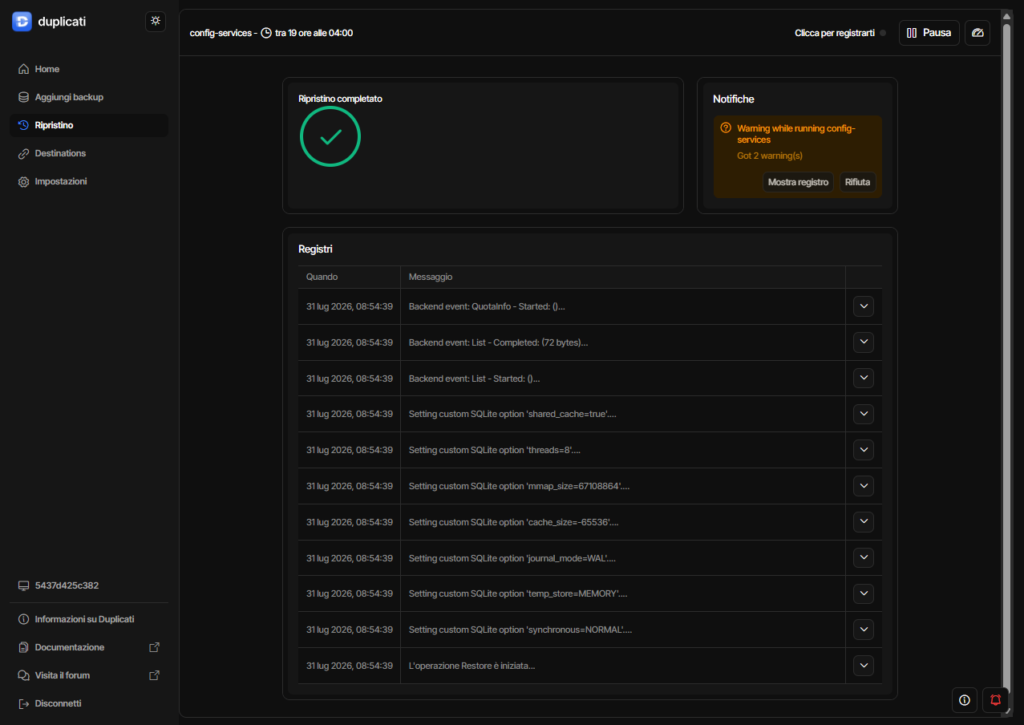Click the Home house icon
1024x725 pixels.
(24, 69)
